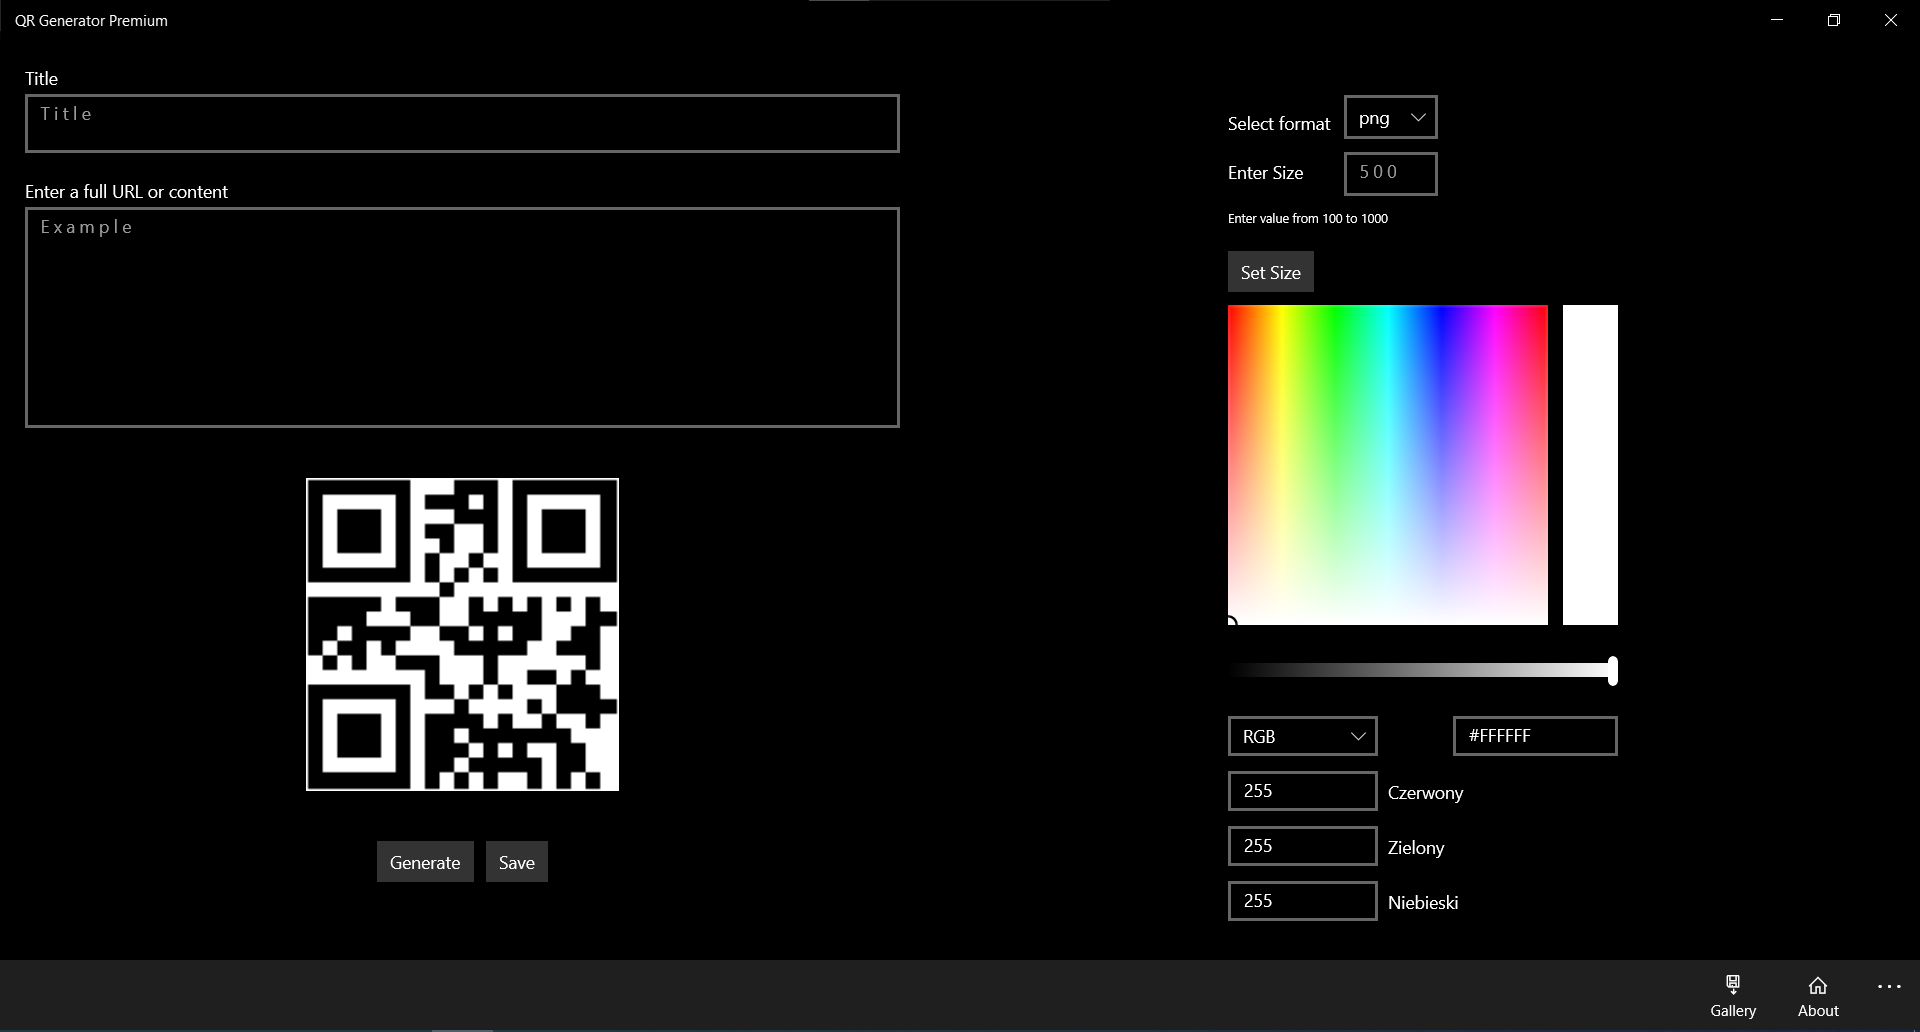Expand the png format dropdown
Viewport: 1920px width, 1032px height.
click(x=1390, y=118)
